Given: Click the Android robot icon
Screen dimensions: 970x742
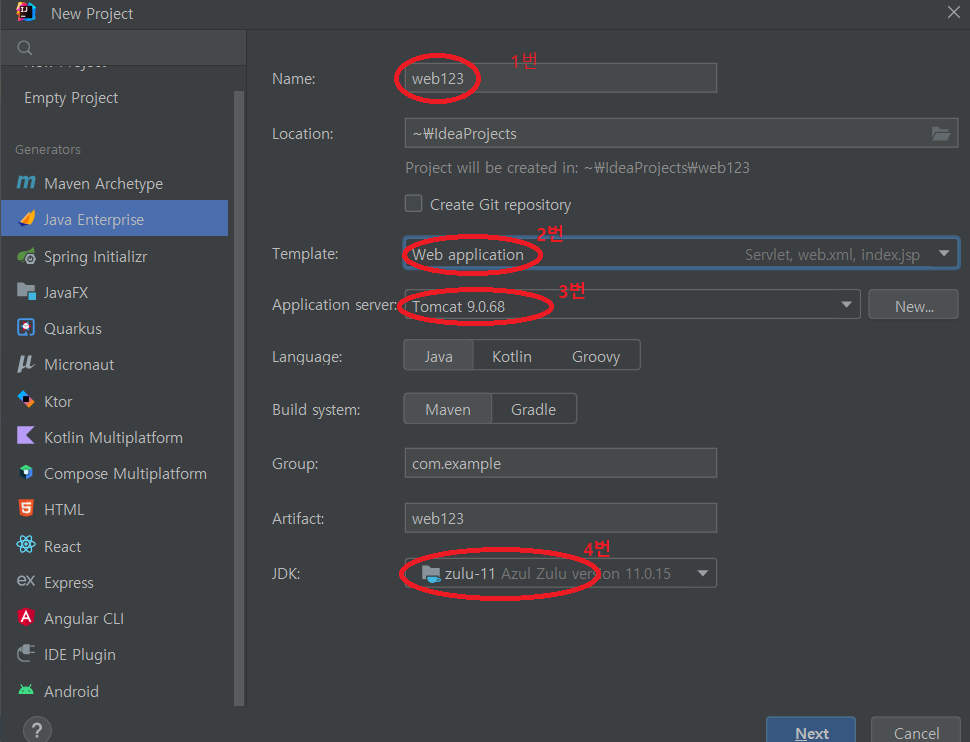Looking at the screenshot, I should click(26, 689).
